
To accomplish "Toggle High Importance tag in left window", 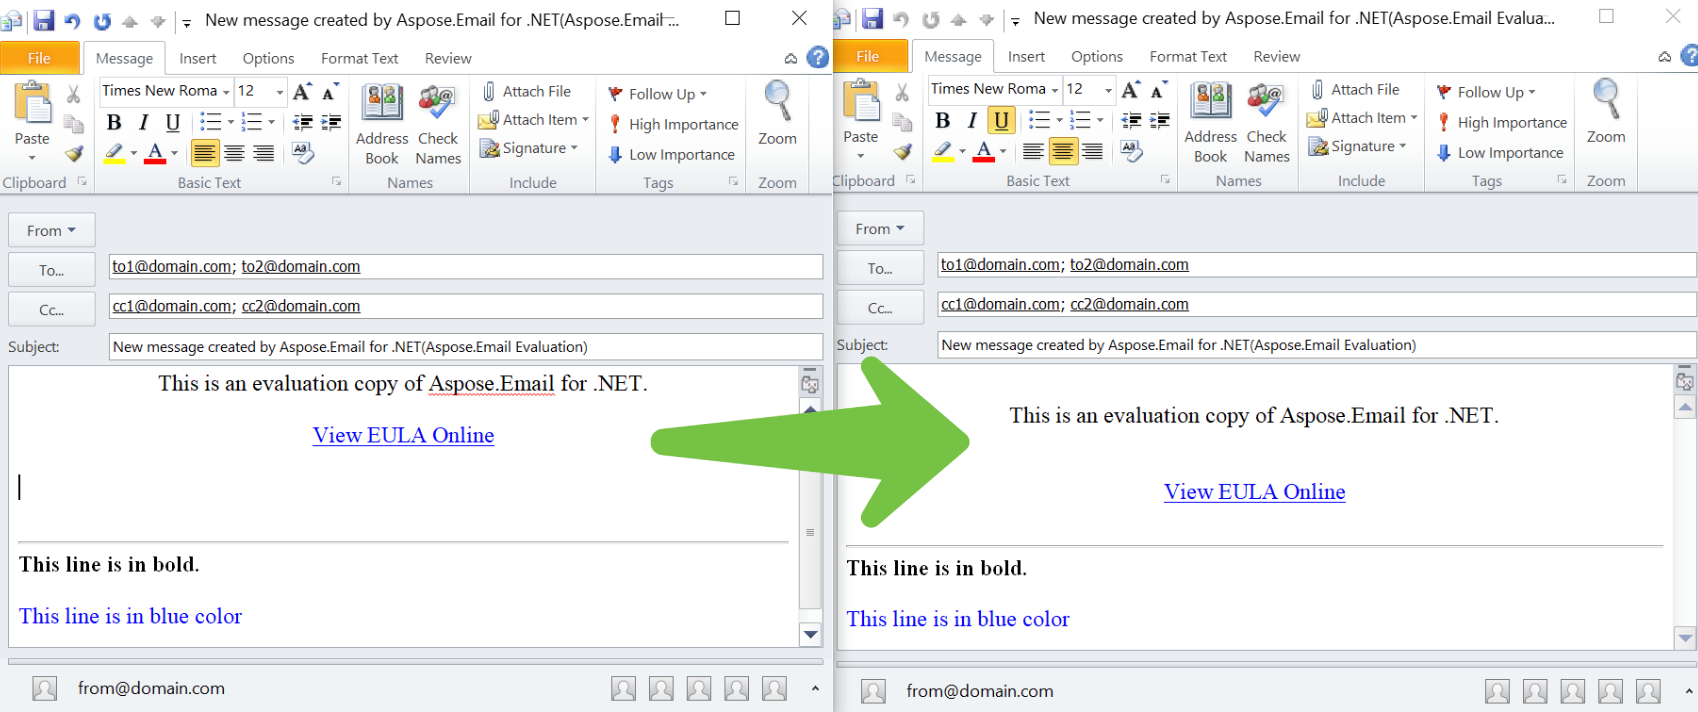I will 673,124.
